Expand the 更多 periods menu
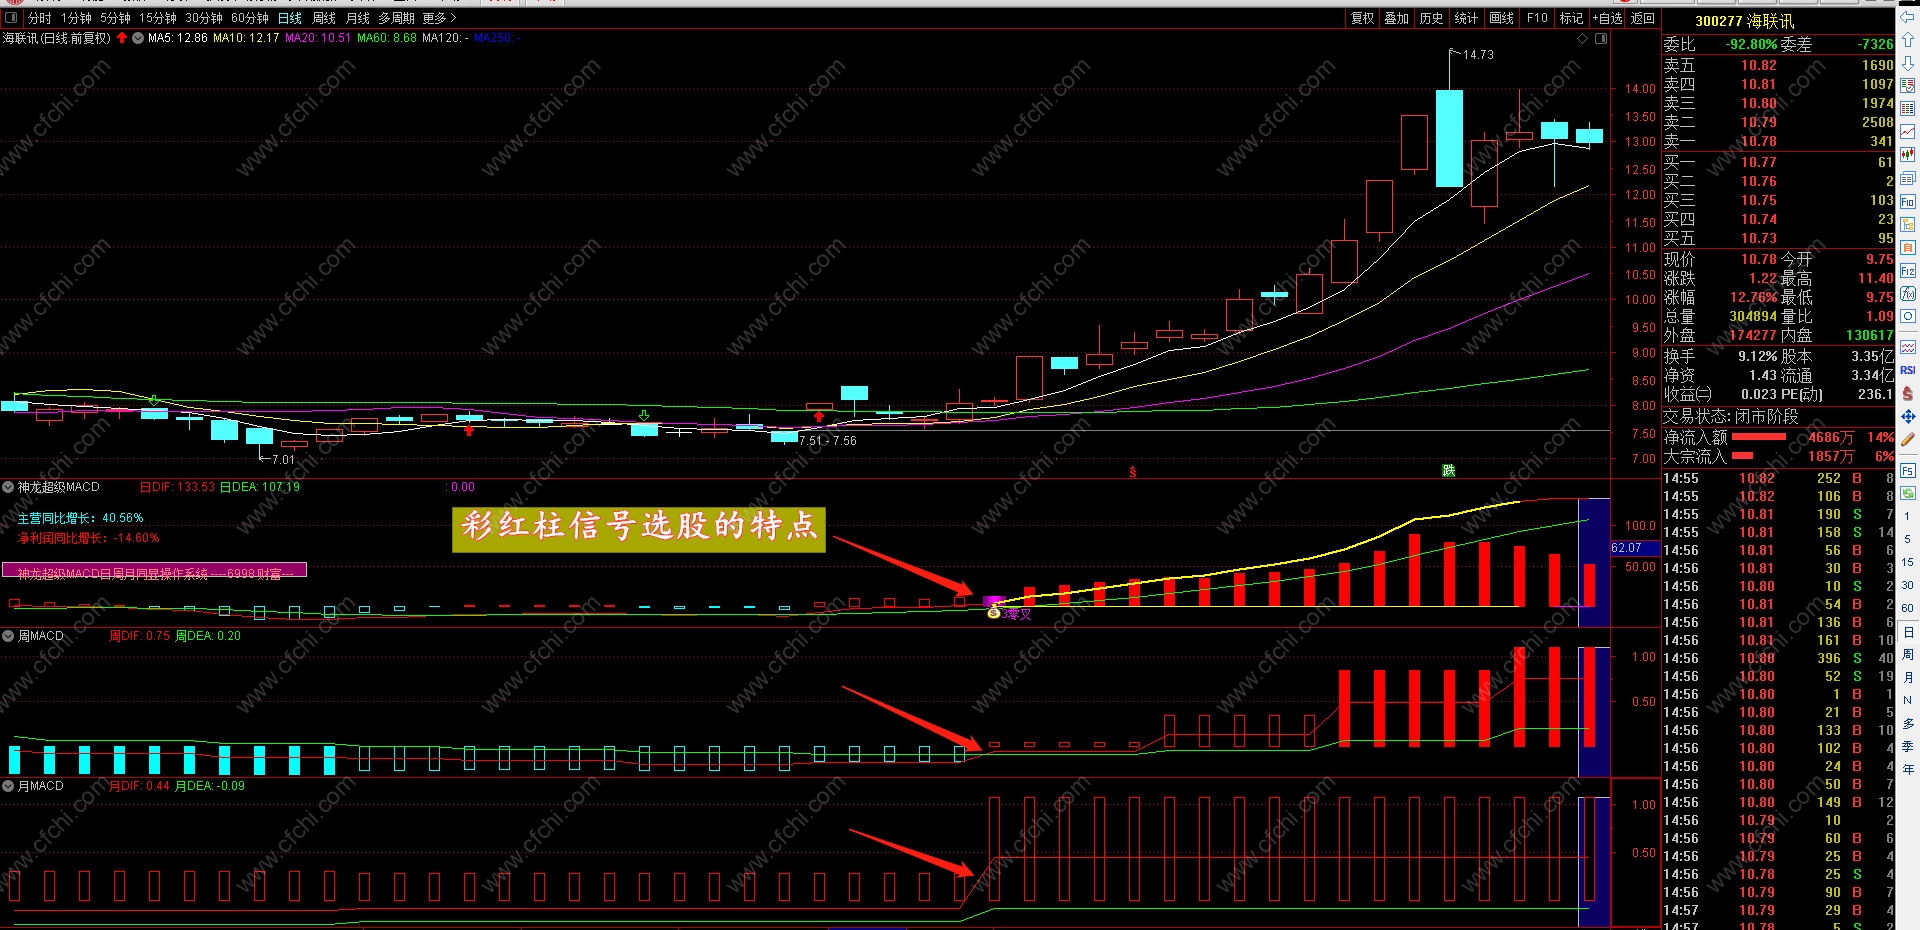The width and height of the screenshot is (1920, 930). [439, 18]
